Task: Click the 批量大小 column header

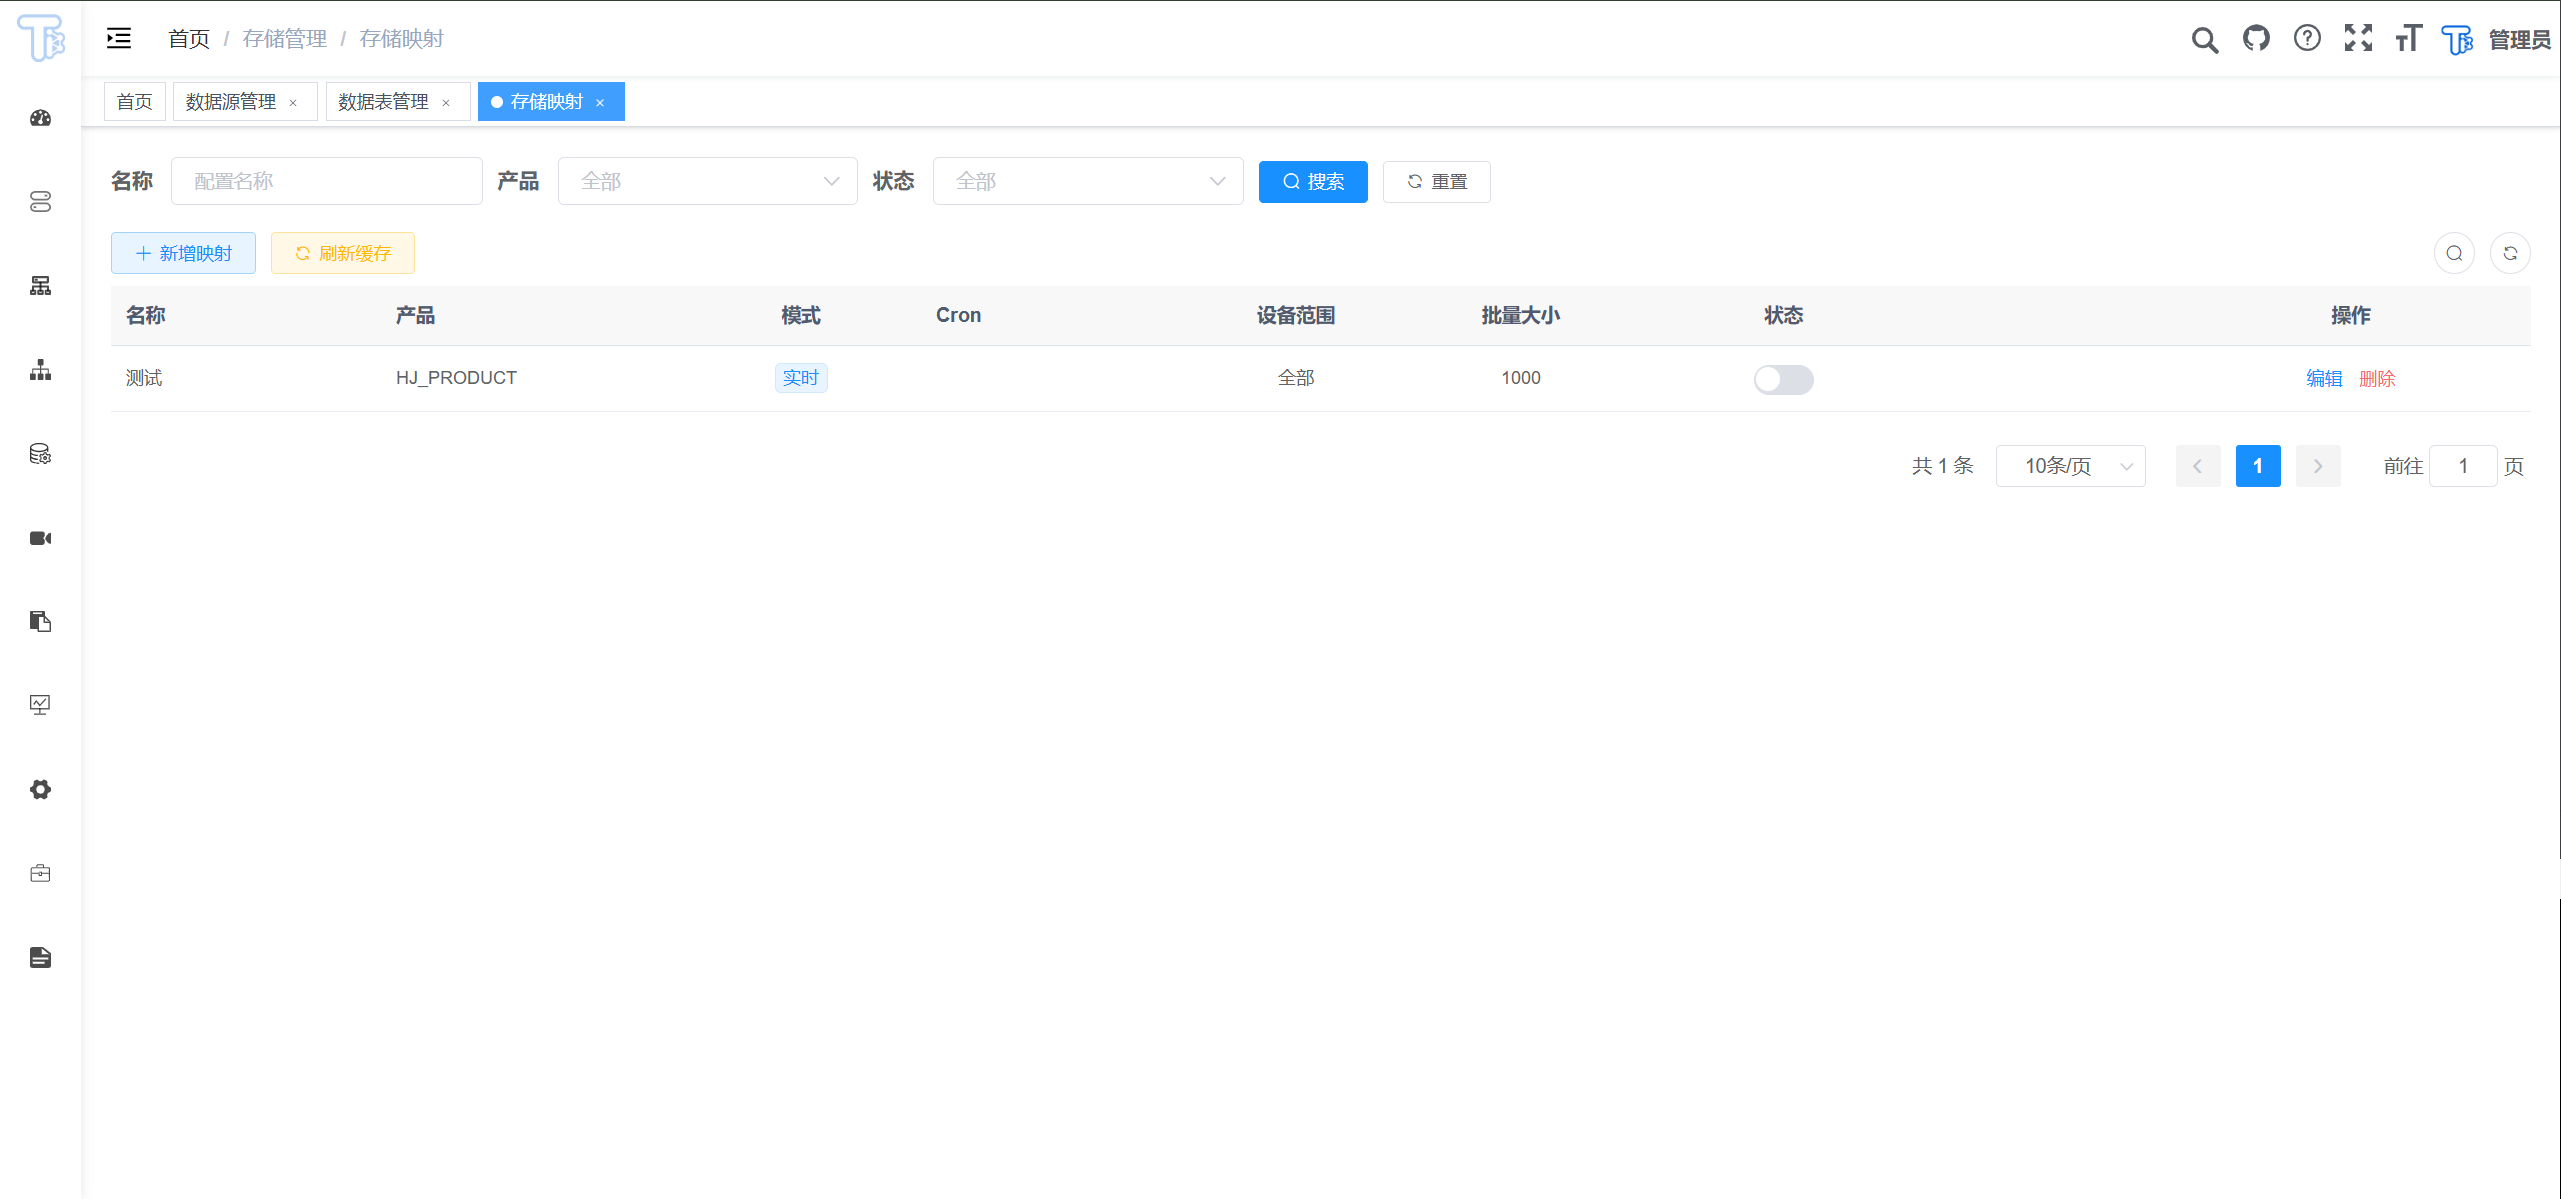Action: tap(1520, 316)
